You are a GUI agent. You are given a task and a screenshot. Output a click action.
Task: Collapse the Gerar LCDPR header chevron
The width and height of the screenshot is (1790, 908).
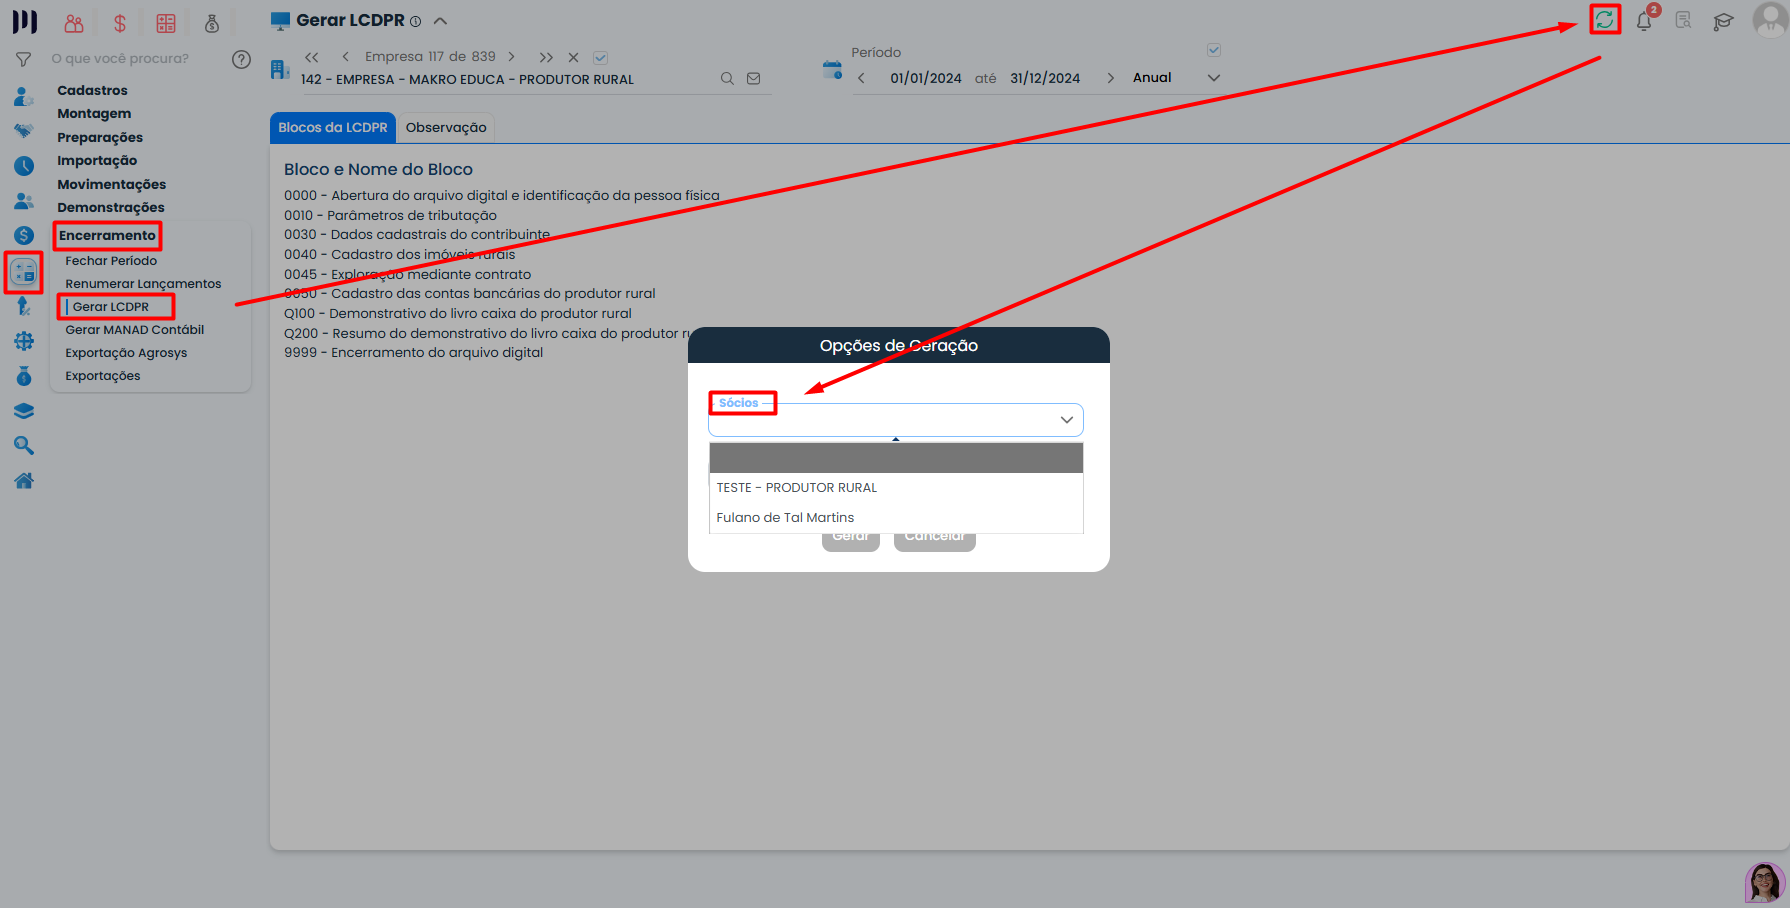440,21
